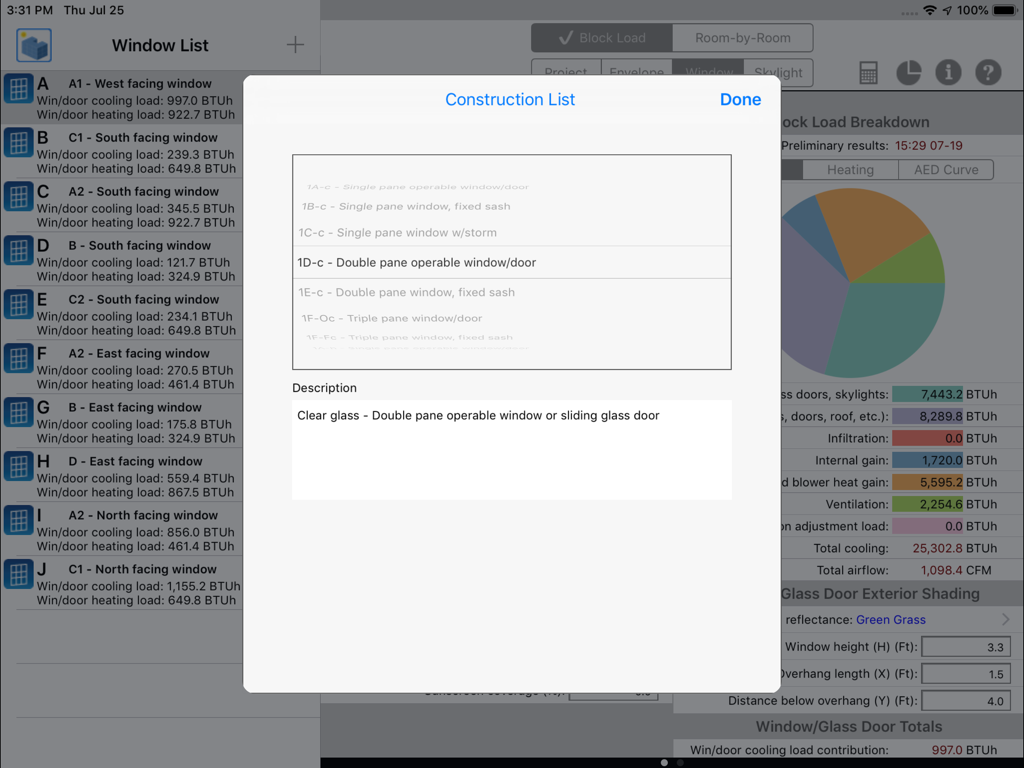Screen dimensions: 1024x768
Task: Tap the blue cube app icon
Action: (x=35, y=44)
